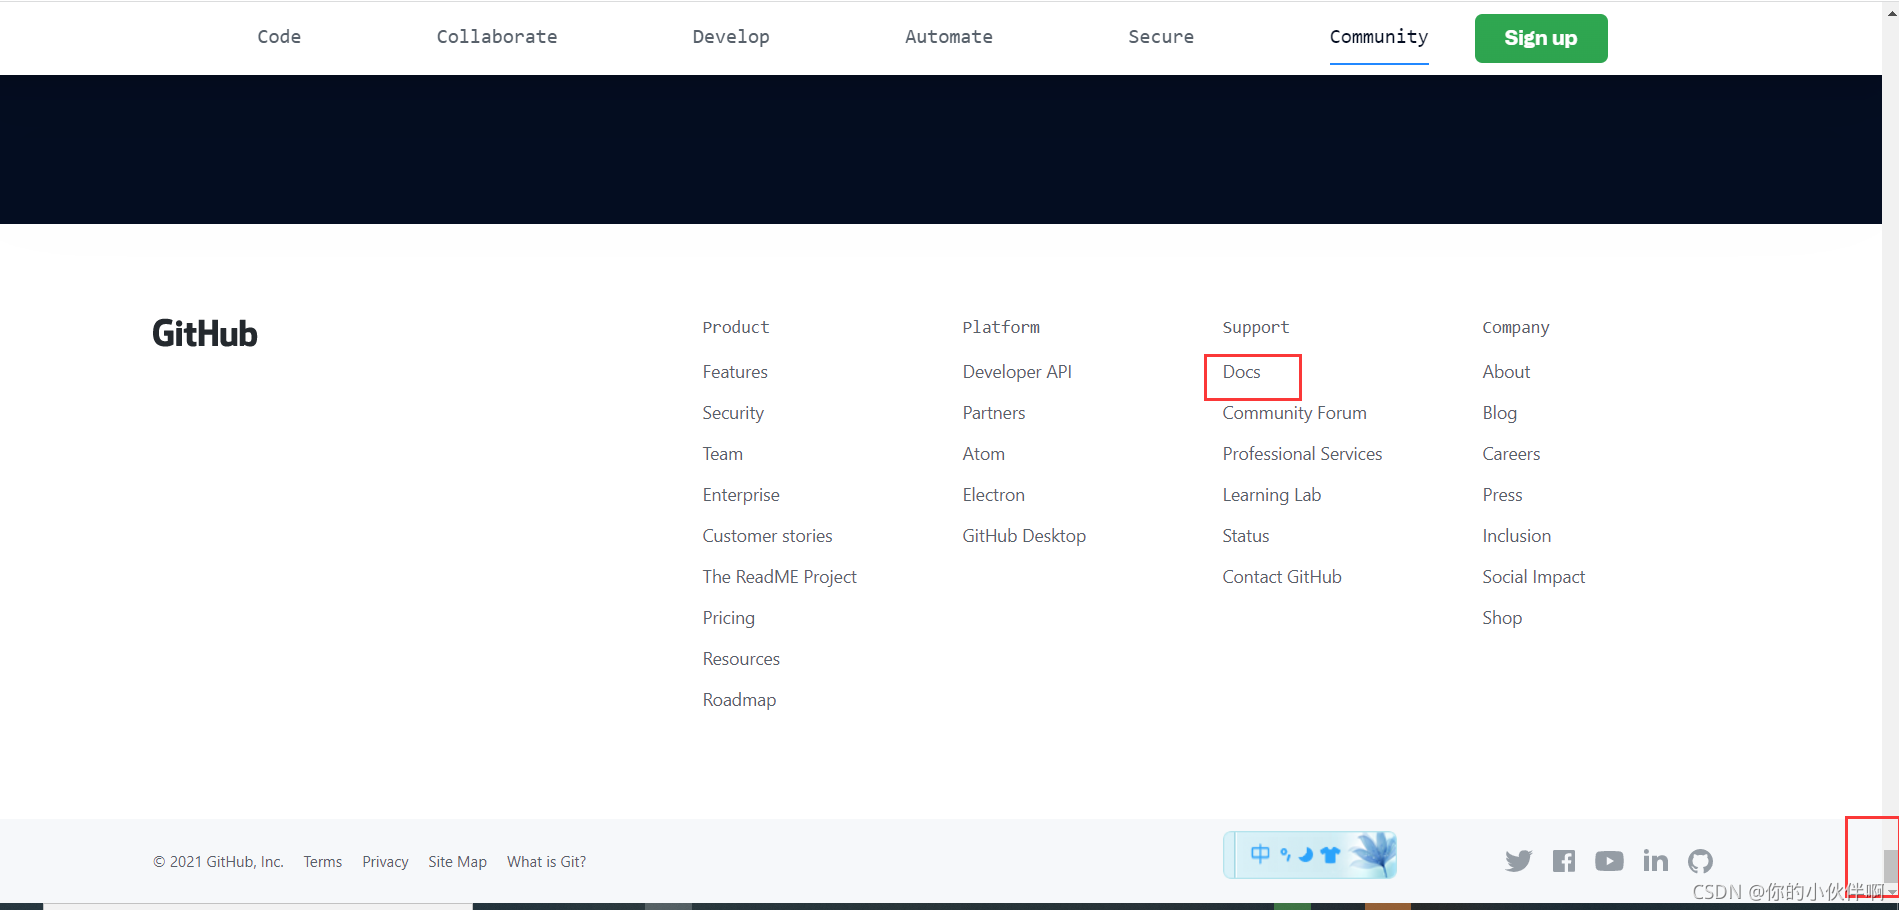Image resolution: width=1899 pixels, height=910 pixels.
Task: Open the GitHub Desktop link
Action: [1024, 536]
